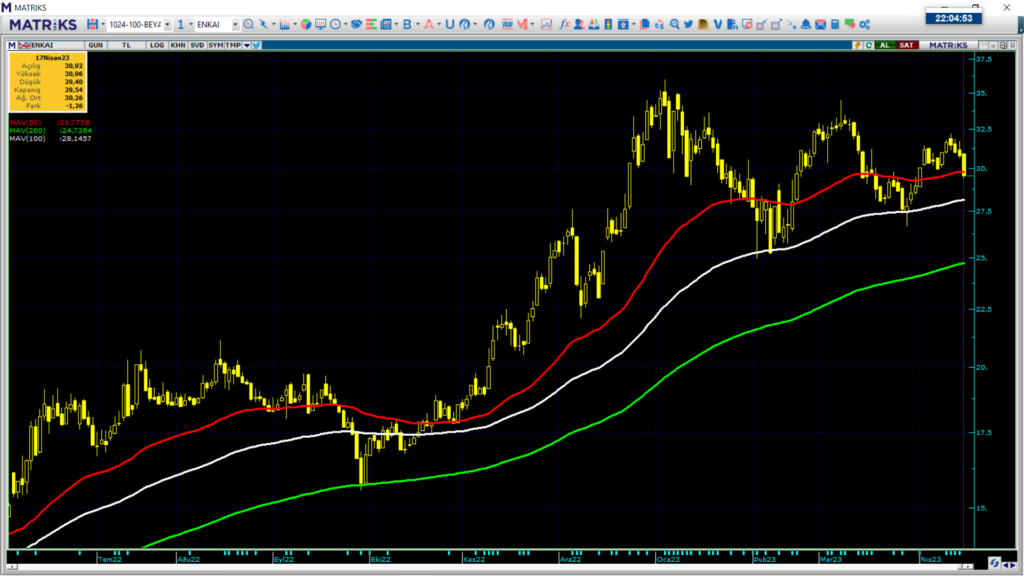
Task: Click the save floppy disk icon
Action: tap(92, 24)
